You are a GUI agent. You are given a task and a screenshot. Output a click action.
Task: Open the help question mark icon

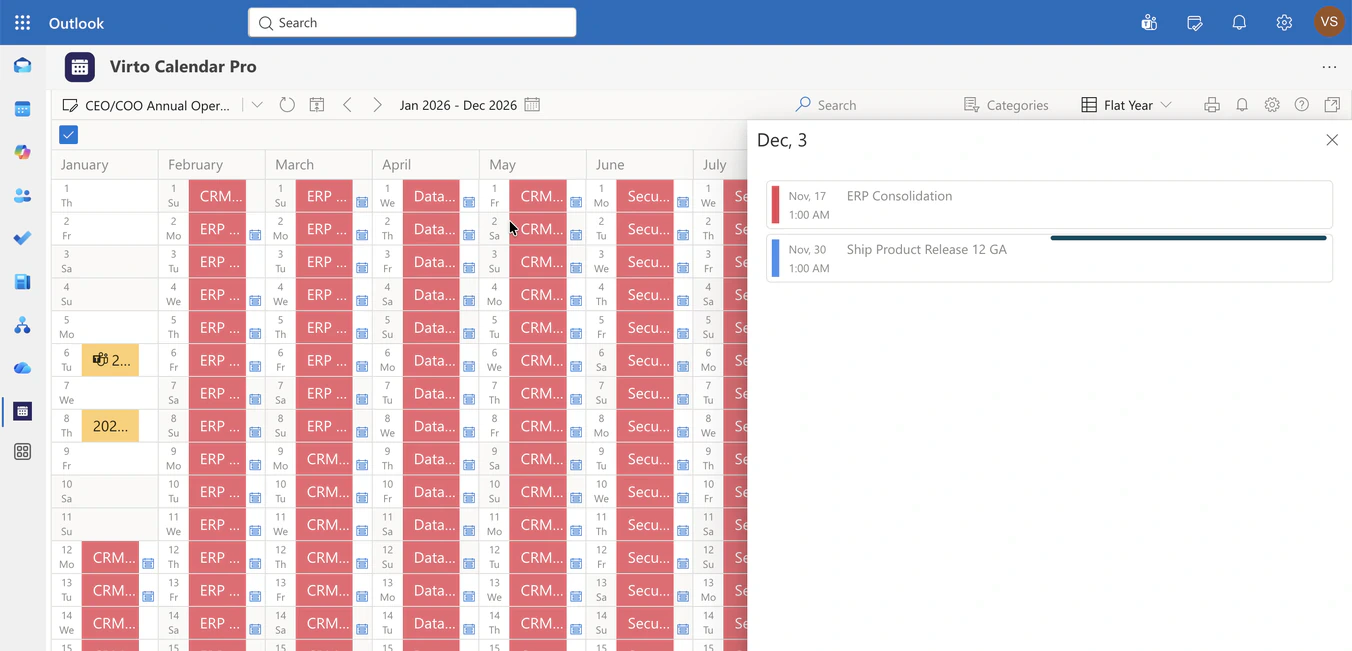coord(1302,105)
